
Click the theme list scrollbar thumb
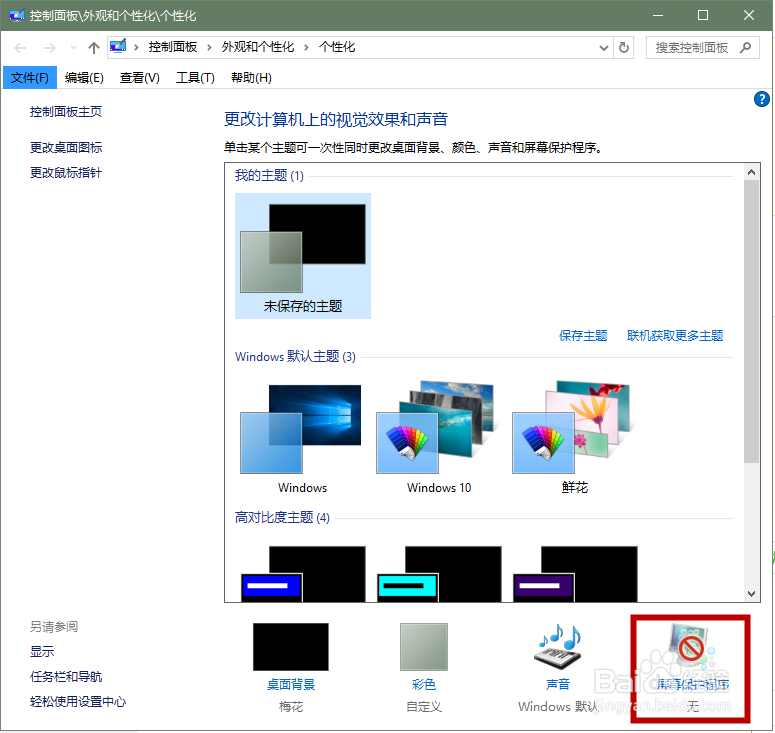click(x=751, y=321)
